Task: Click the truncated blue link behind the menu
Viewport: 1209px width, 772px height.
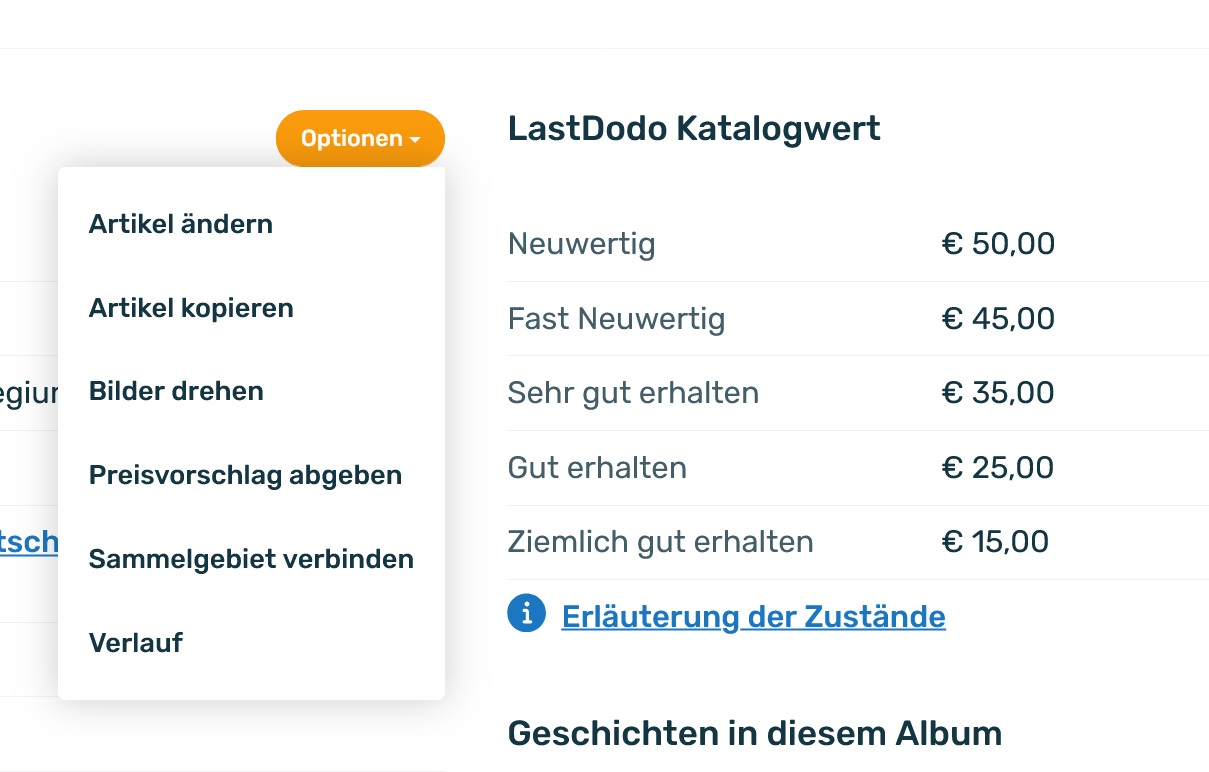Action: click(29, 542)
